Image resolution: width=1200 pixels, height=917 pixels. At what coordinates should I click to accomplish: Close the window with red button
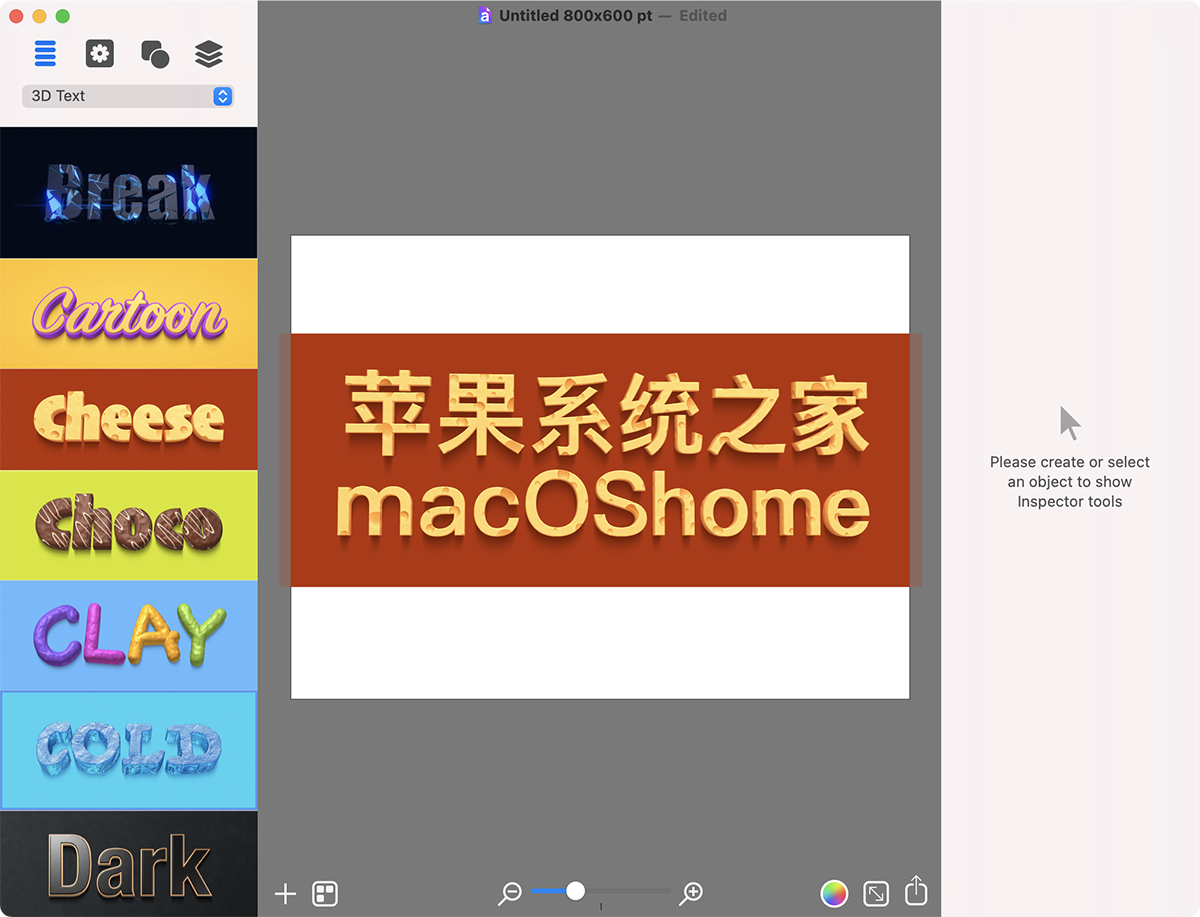pyautogui.click(x=16, y=16)
